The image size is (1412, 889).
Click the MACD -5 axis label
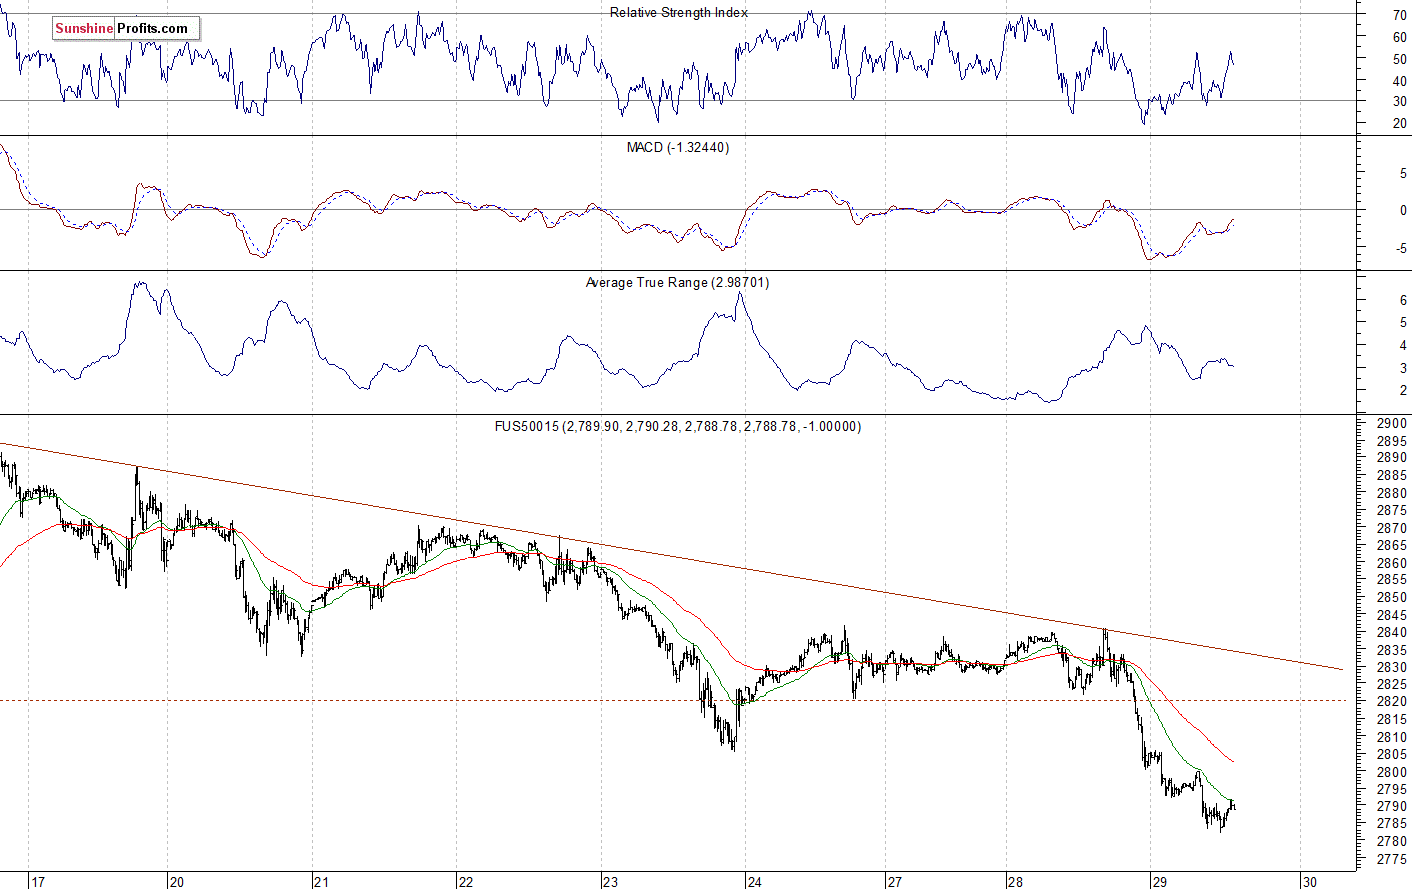tap(1401, 248)
